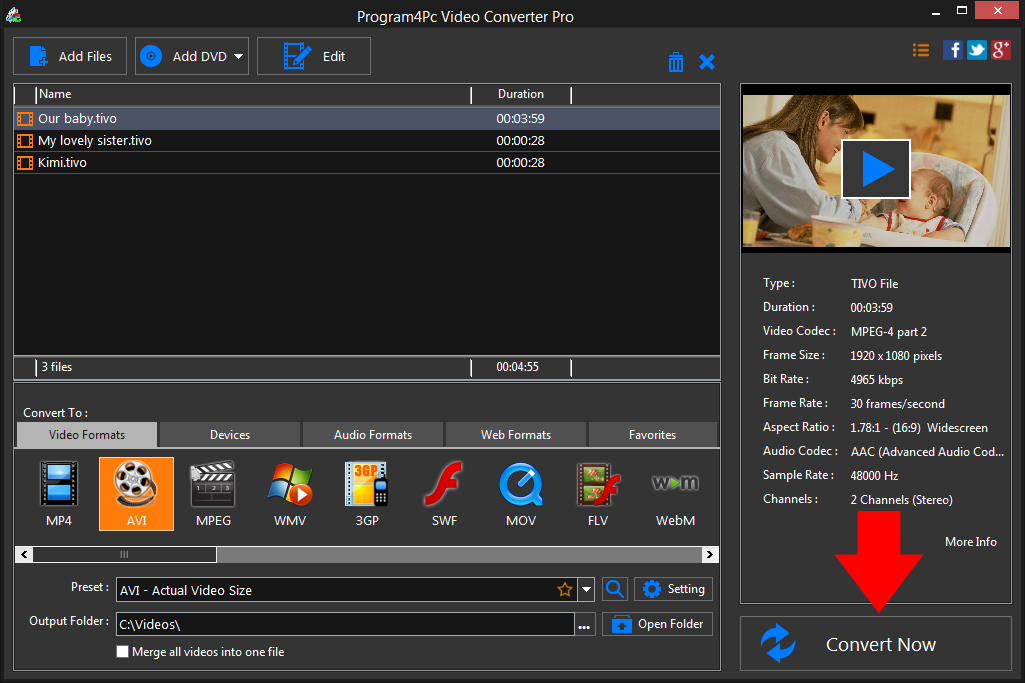This screenshot has width=1025, height=683.
Task: Switch to the Devices tab
Action: pyautogui.click(x=230, y=435)
